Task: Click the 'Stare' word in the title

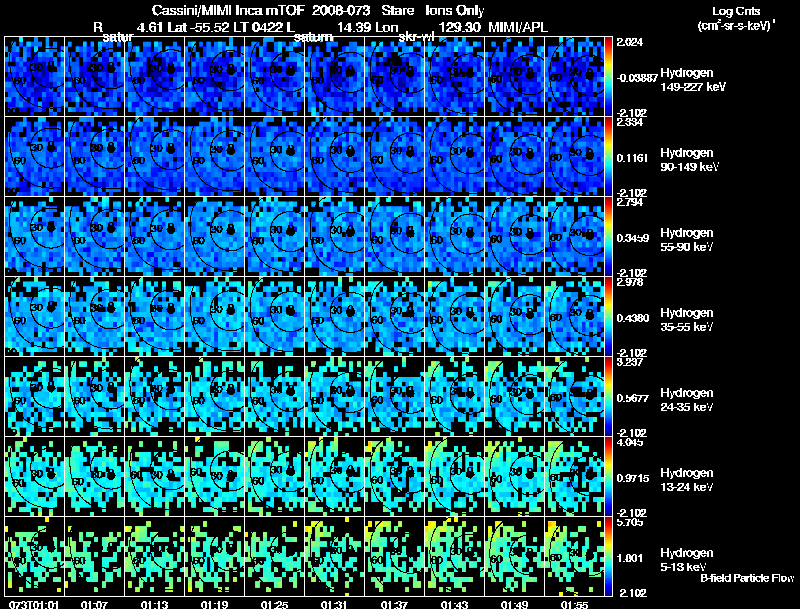Action: (x=397, y=10)
